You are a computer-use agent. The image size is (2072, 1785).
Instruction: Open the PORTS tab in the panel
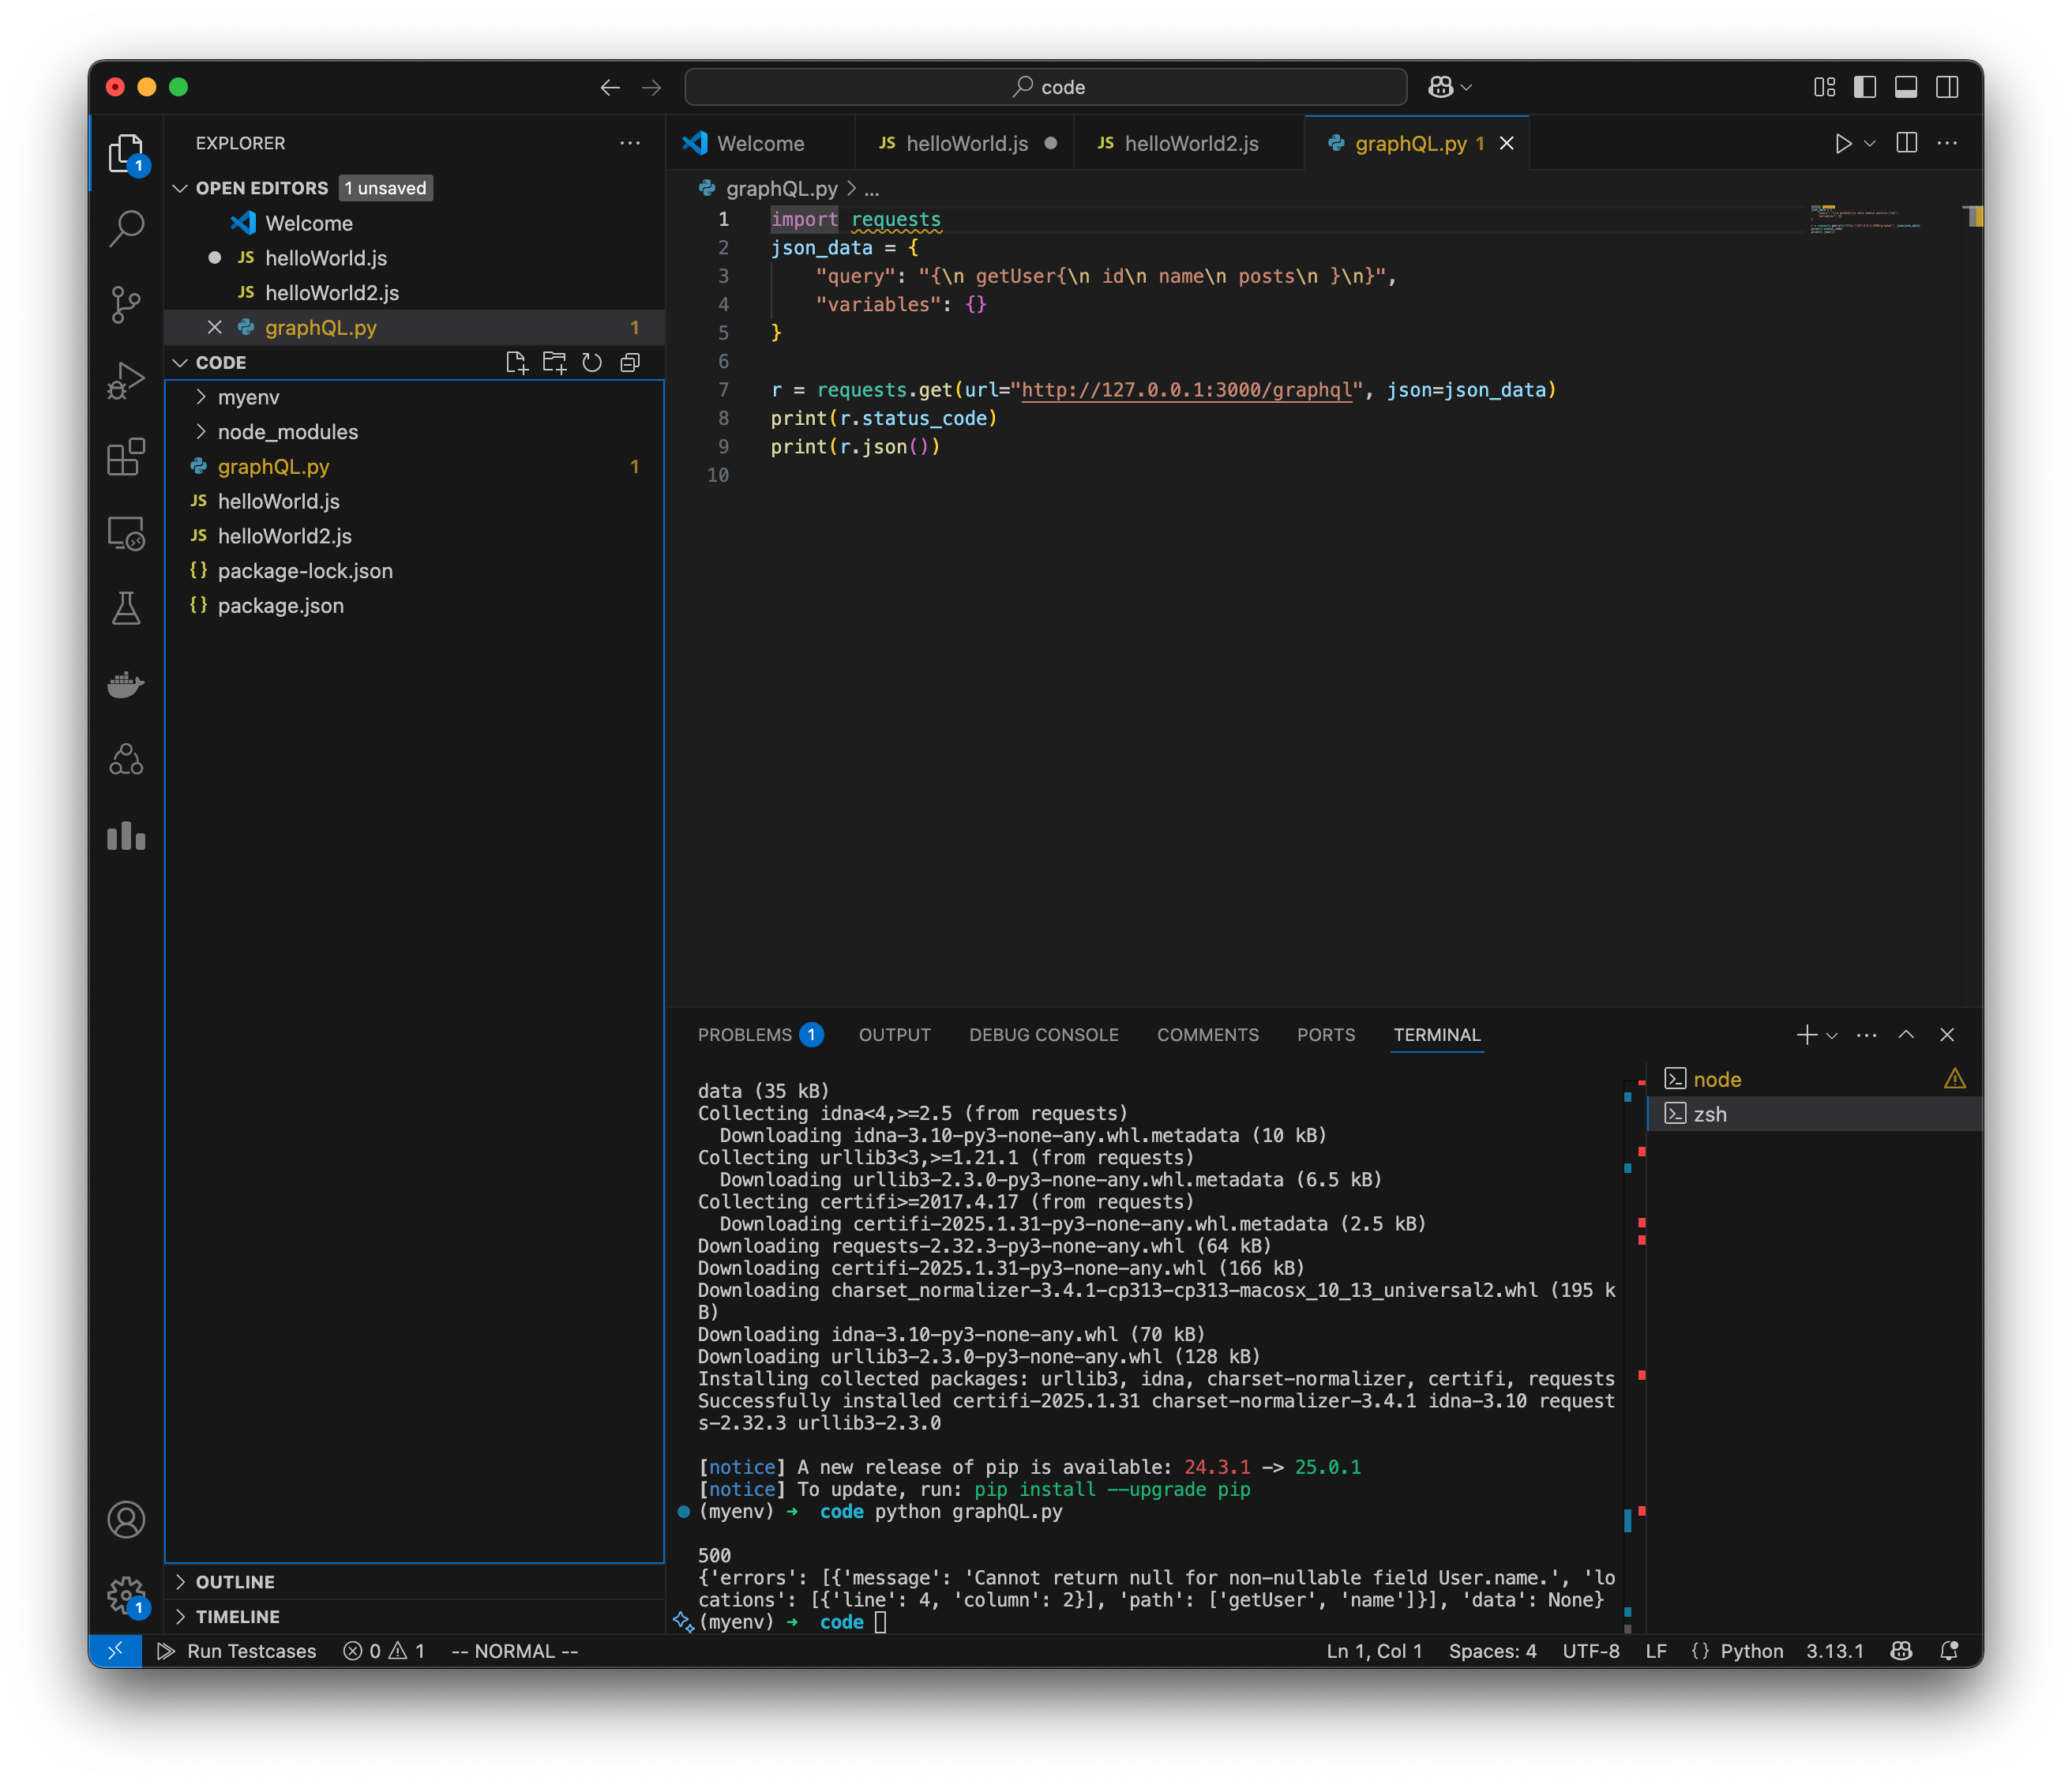coord(1326,1035)
